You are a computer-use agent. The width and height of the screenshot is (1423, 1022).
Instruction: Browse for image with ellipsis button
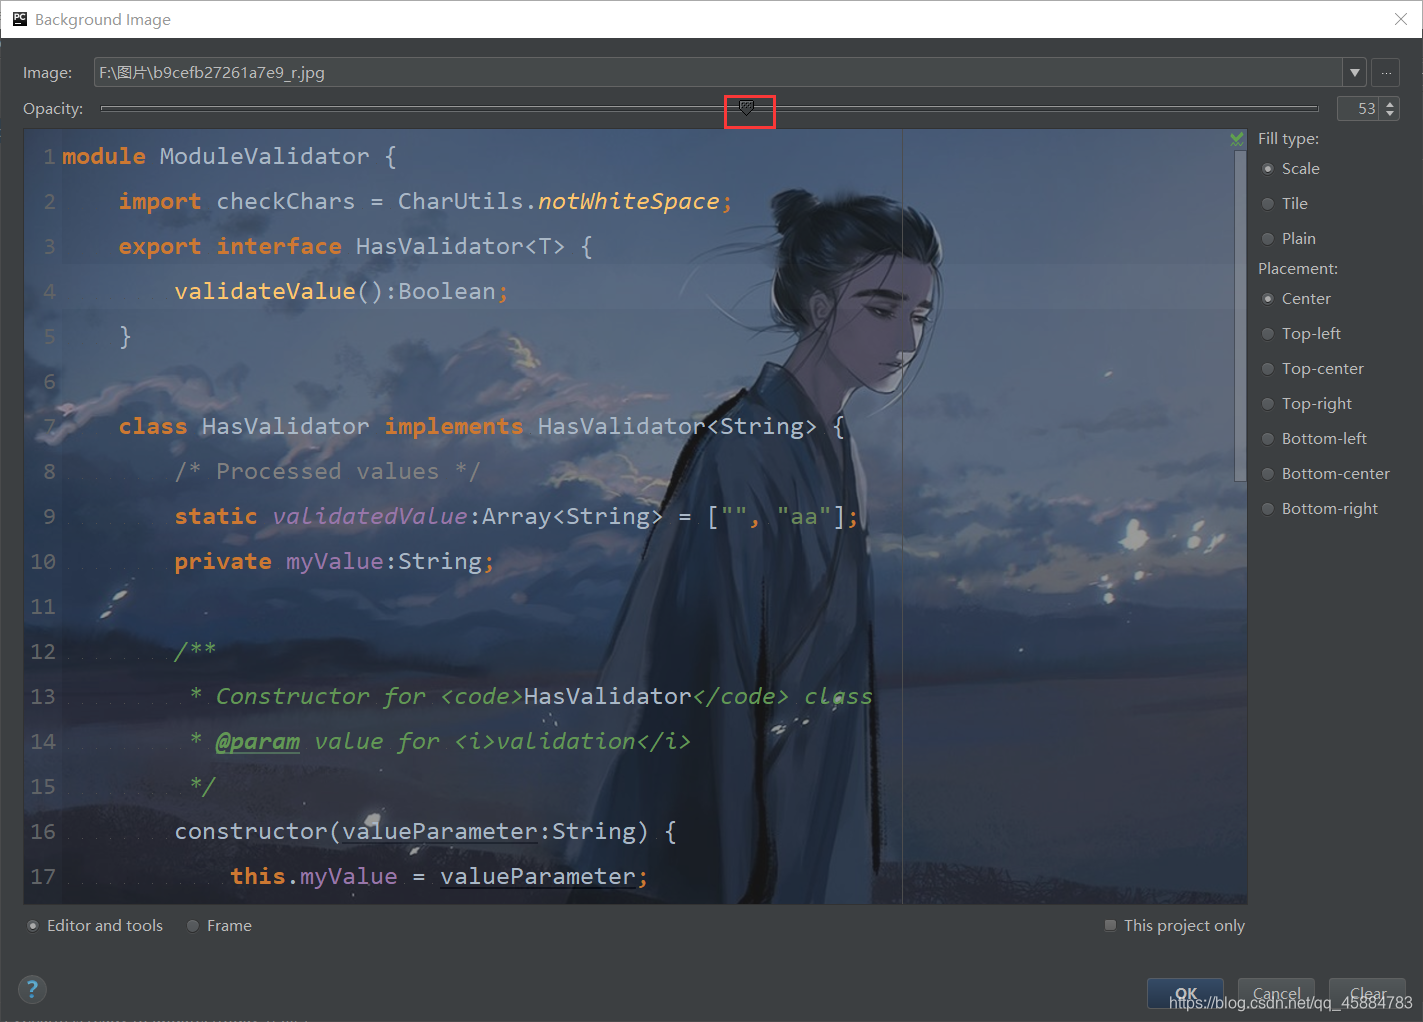pos(1386,72)
